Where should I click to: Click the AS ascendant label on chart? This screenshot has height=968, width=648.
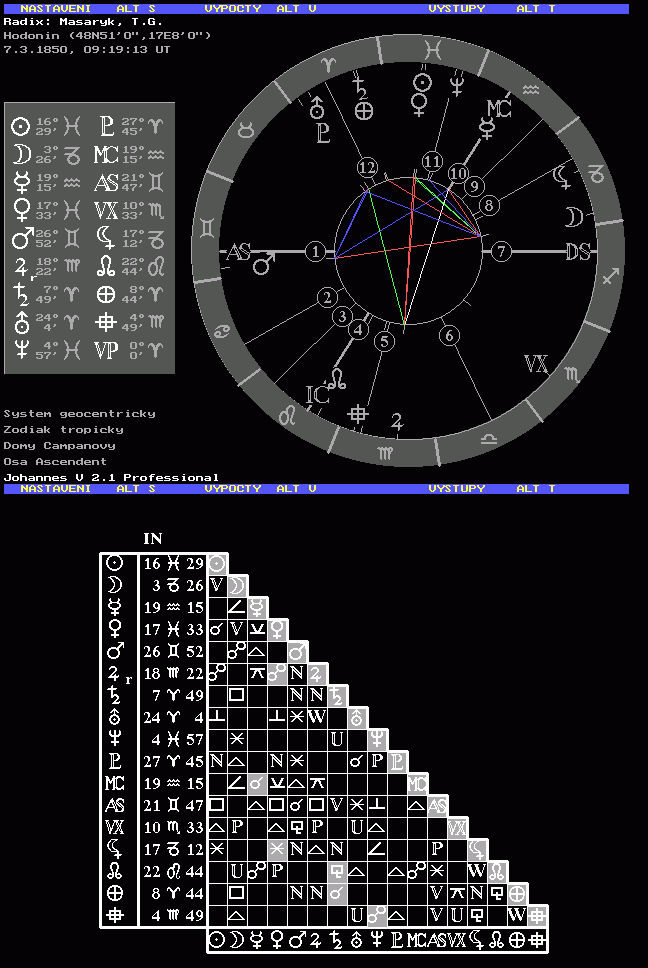click(238, 252)
